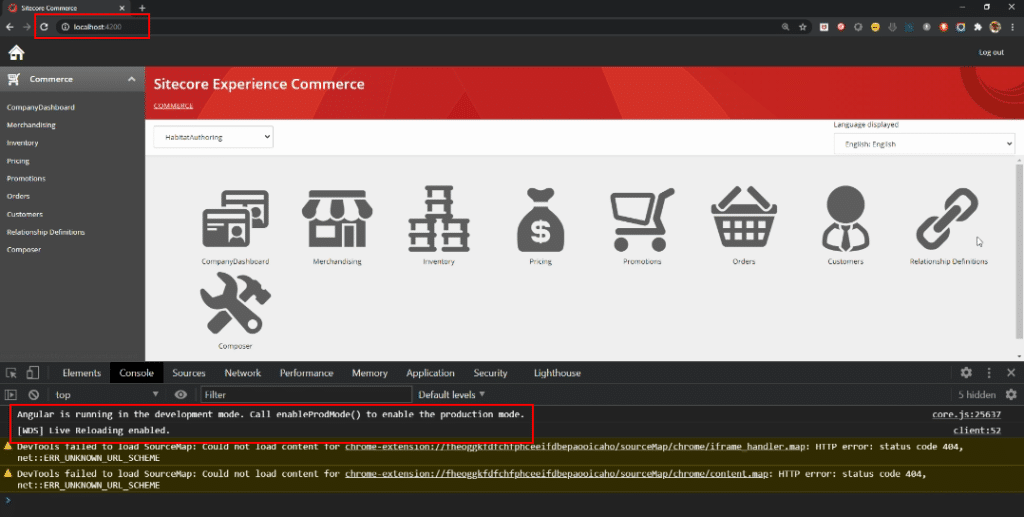This screenshot has width=1024, height=517.
Task: Activate DevTools inspect element picker
Action: 11,373
